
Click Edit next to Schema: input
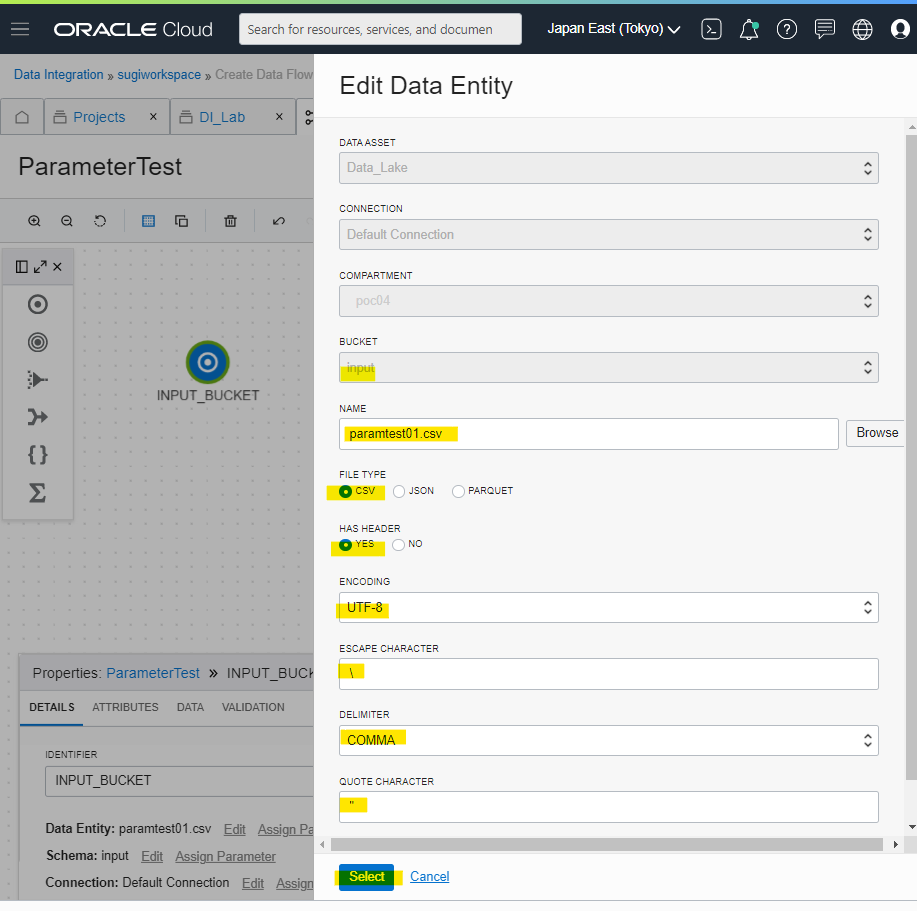(x=152, y=856)
